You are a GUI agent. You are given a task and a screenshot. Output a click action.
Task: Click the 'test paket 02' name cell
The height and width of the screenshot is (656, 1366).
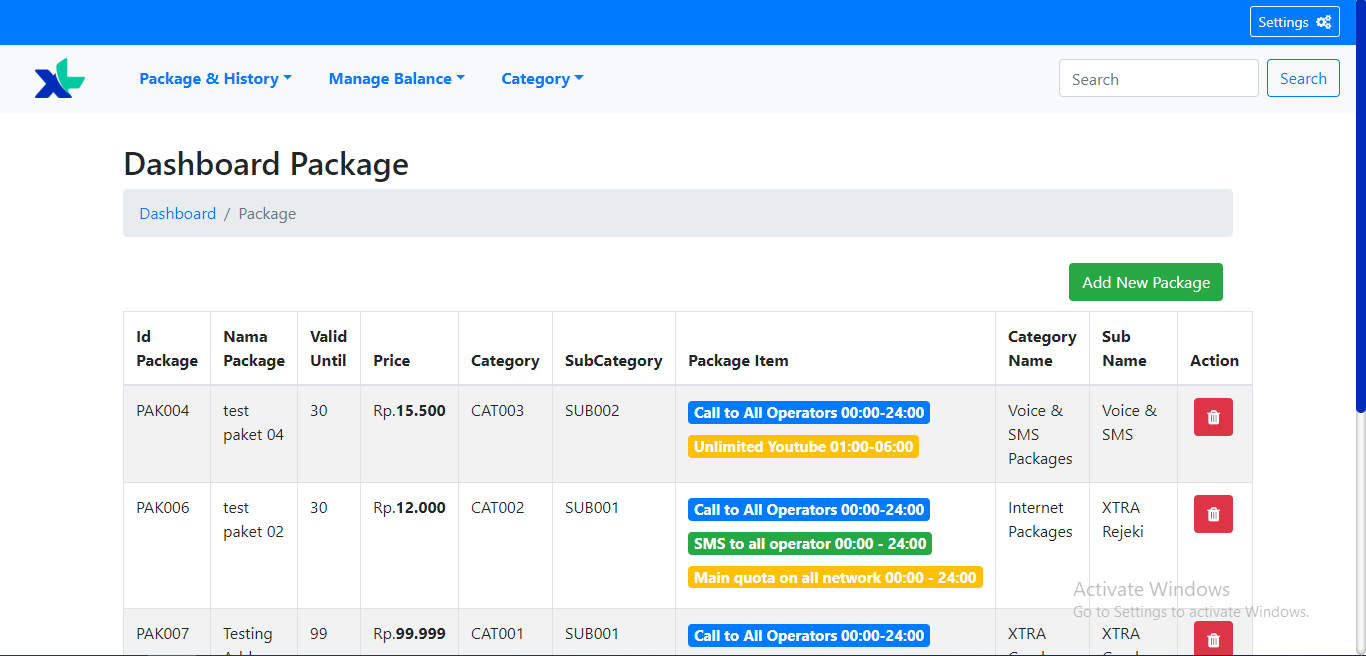254,546
